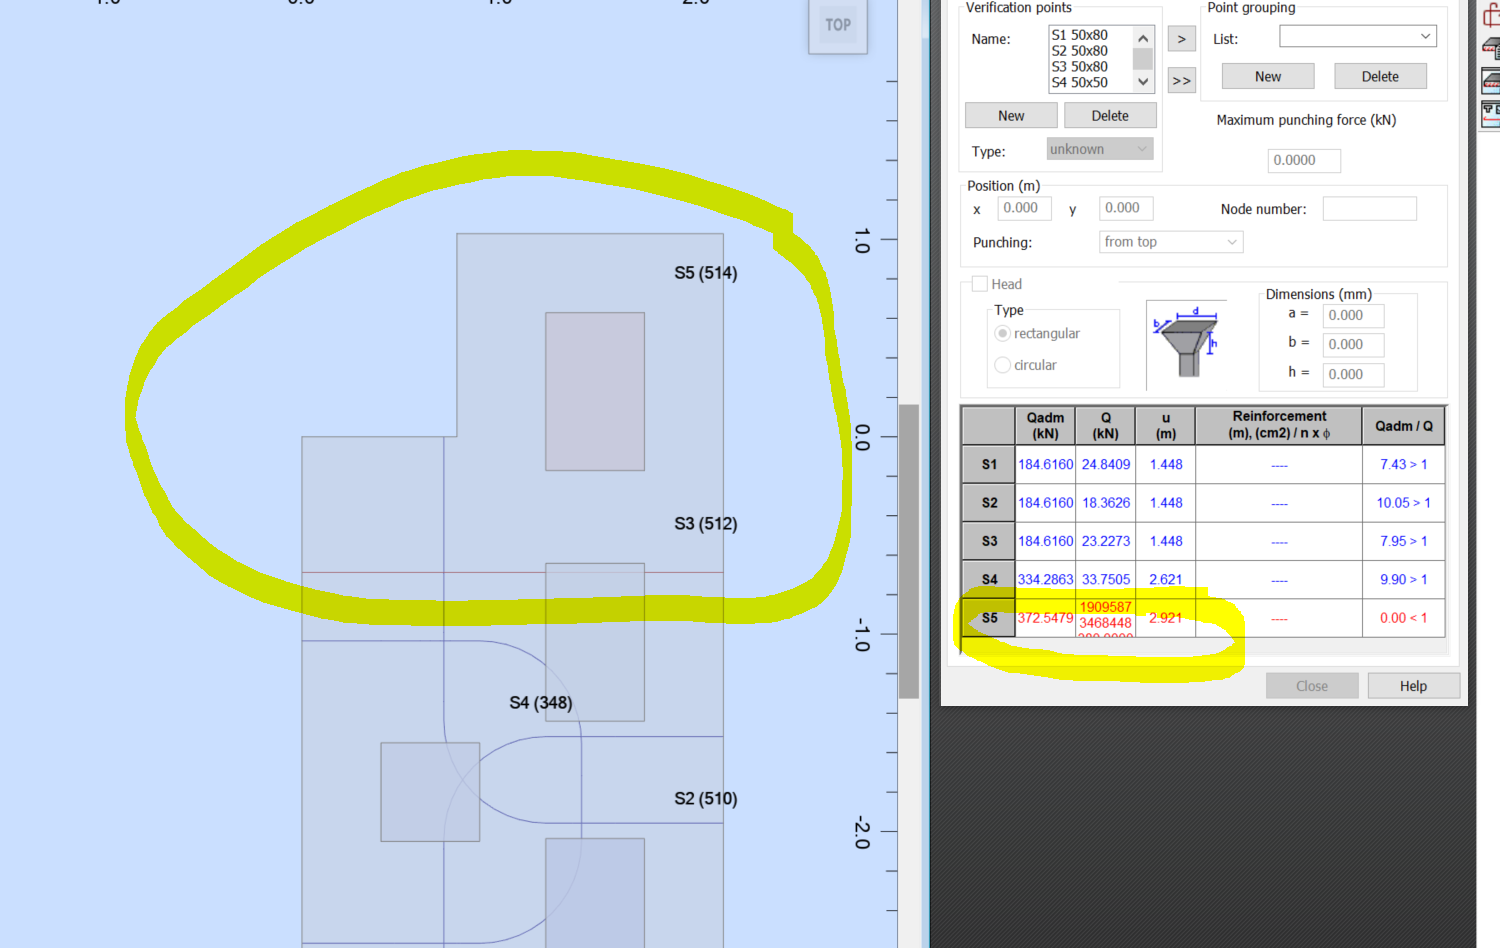Viewport: 1500px width, 948px height.
Task: Open the Type dropdown showing unknown
Action: click(x=1098, y=148)
